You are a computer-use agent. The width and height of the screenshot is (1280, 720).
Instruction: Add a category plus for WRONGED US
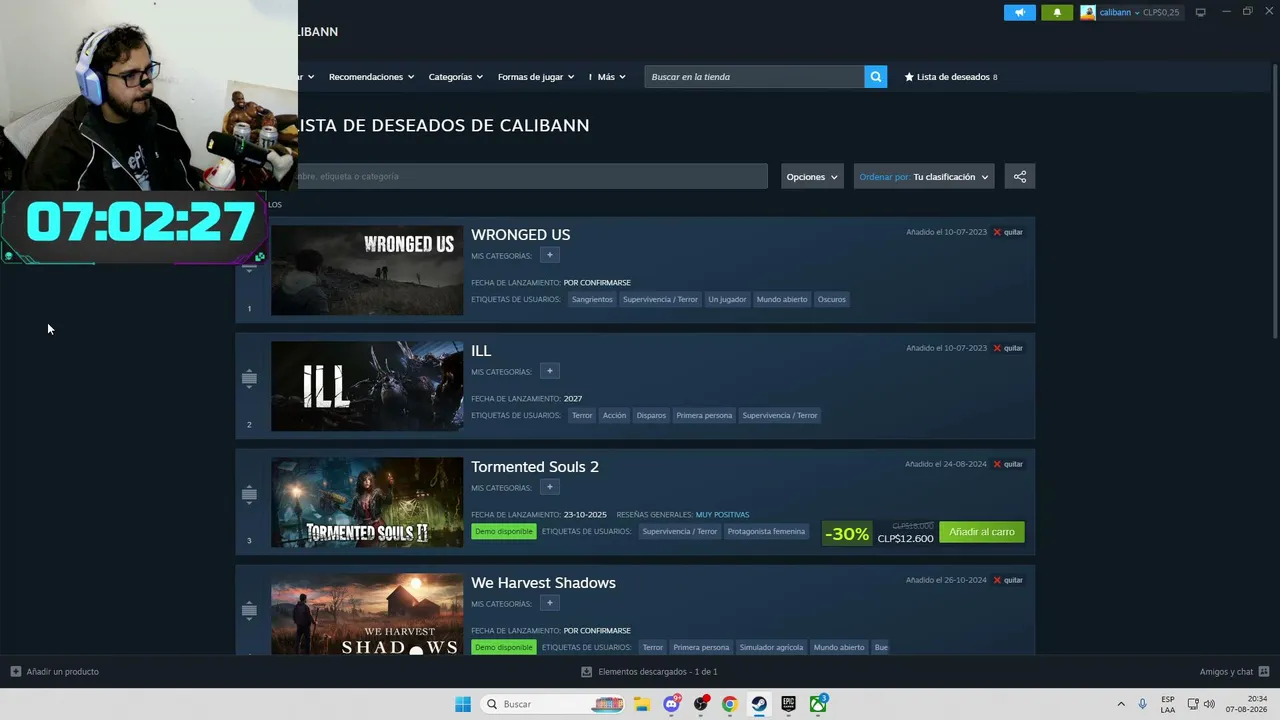(549, 255)
